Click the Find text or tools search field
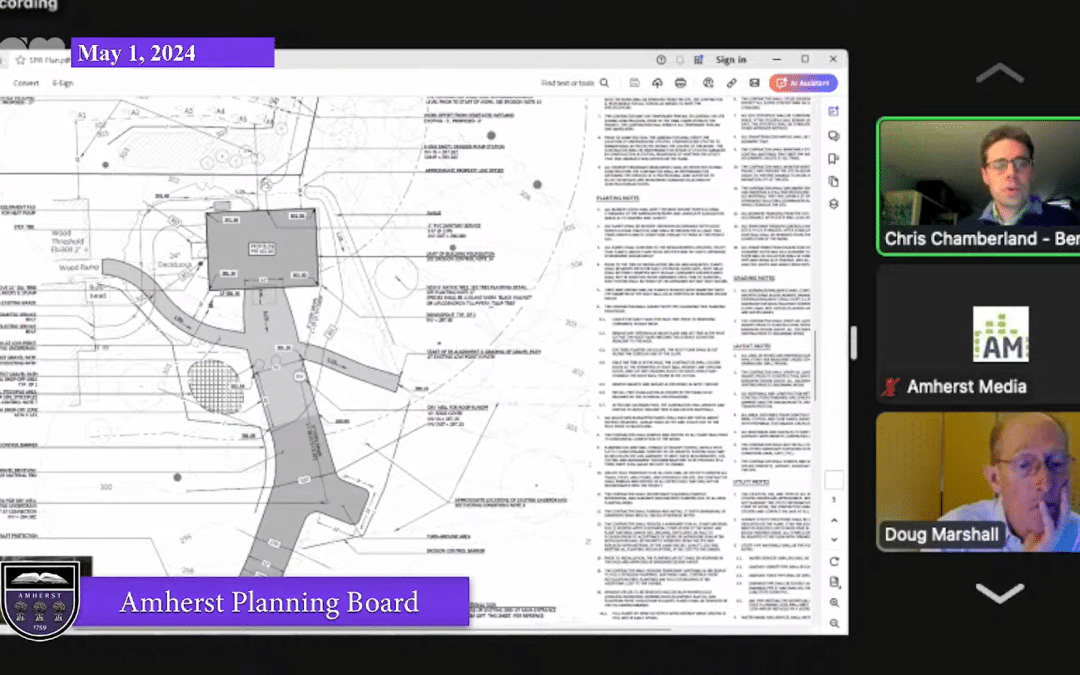This screenshot has width=1080, height=675. tap(574, 83)
